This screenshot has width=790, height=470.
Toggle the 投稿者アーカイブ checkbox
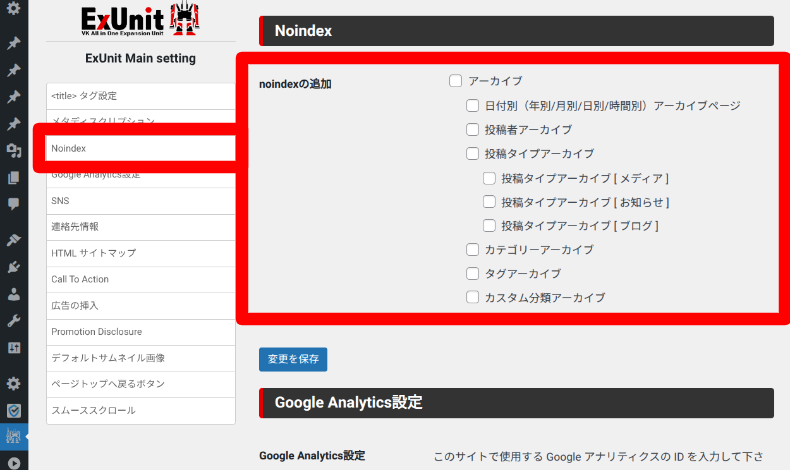click(472, 129)
